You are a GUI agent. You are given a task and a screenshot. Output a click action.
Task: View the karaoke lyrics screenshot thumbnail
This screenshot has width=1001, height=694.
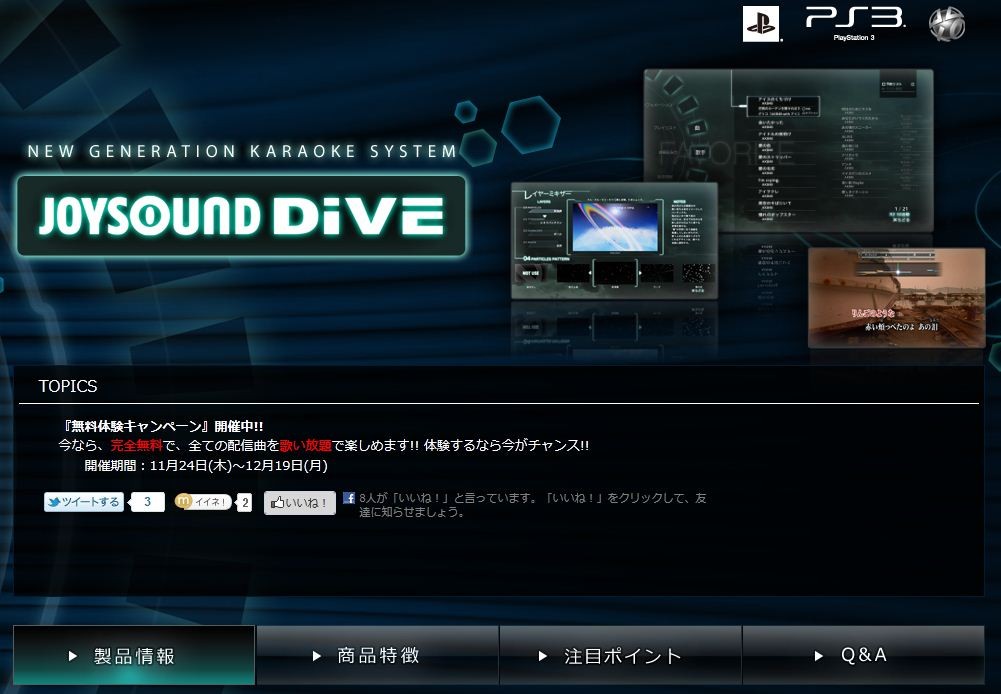[897, 298]
